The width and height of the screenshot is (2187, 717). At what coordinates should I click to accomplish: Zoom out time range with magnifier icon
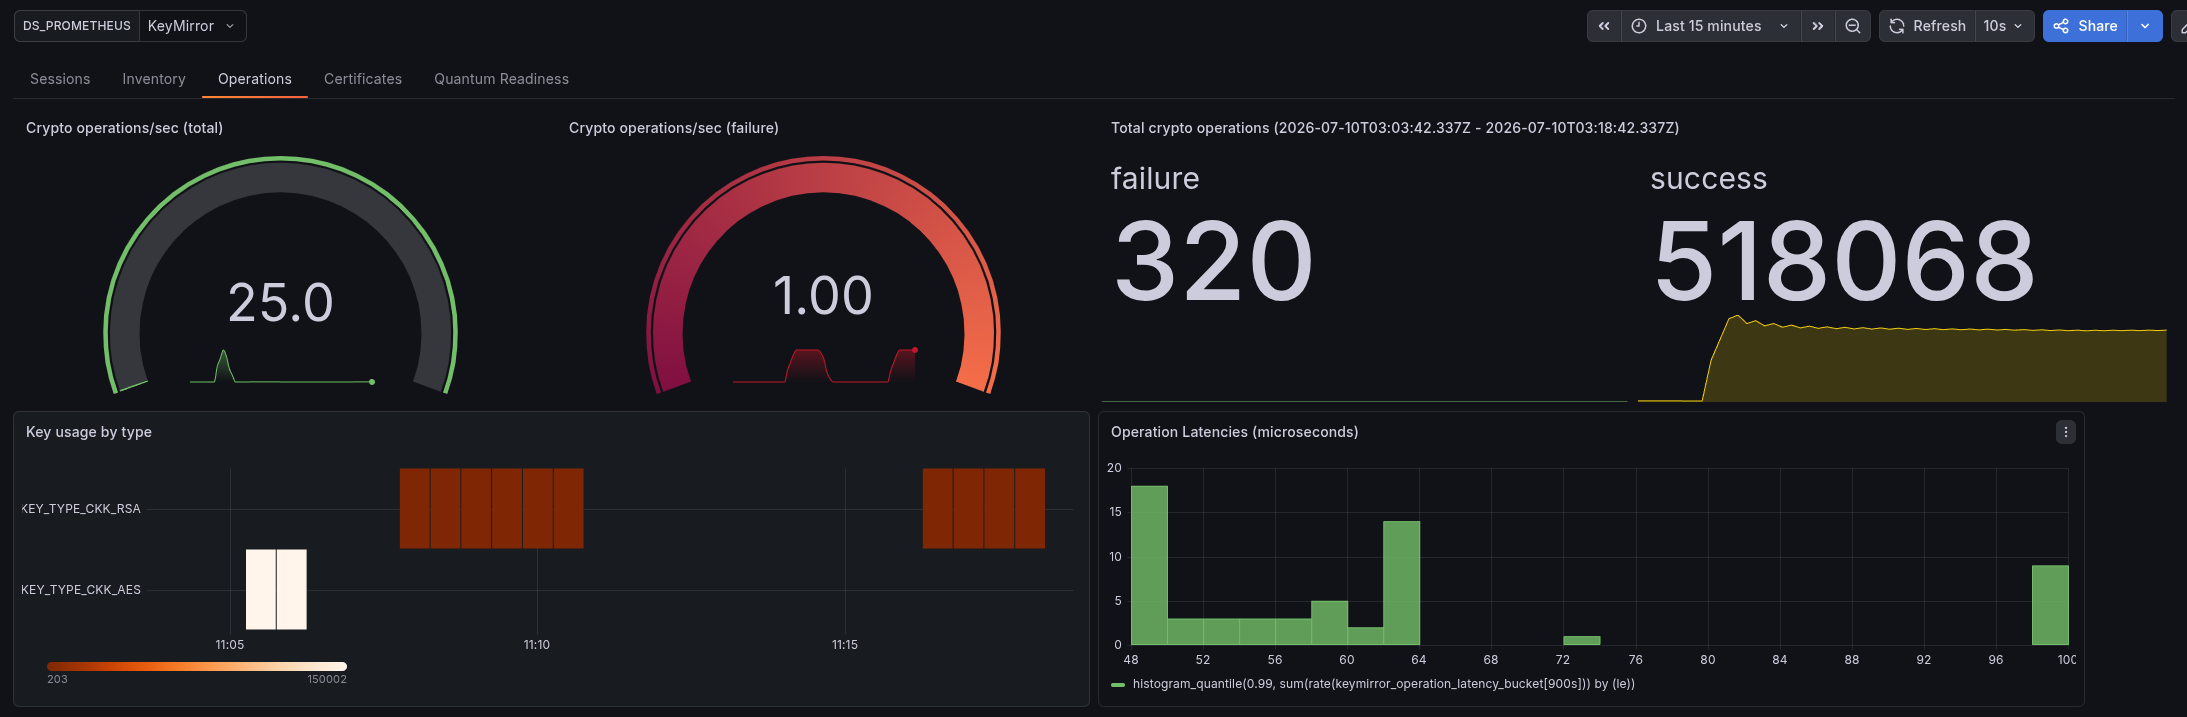tap(1853, 26)
